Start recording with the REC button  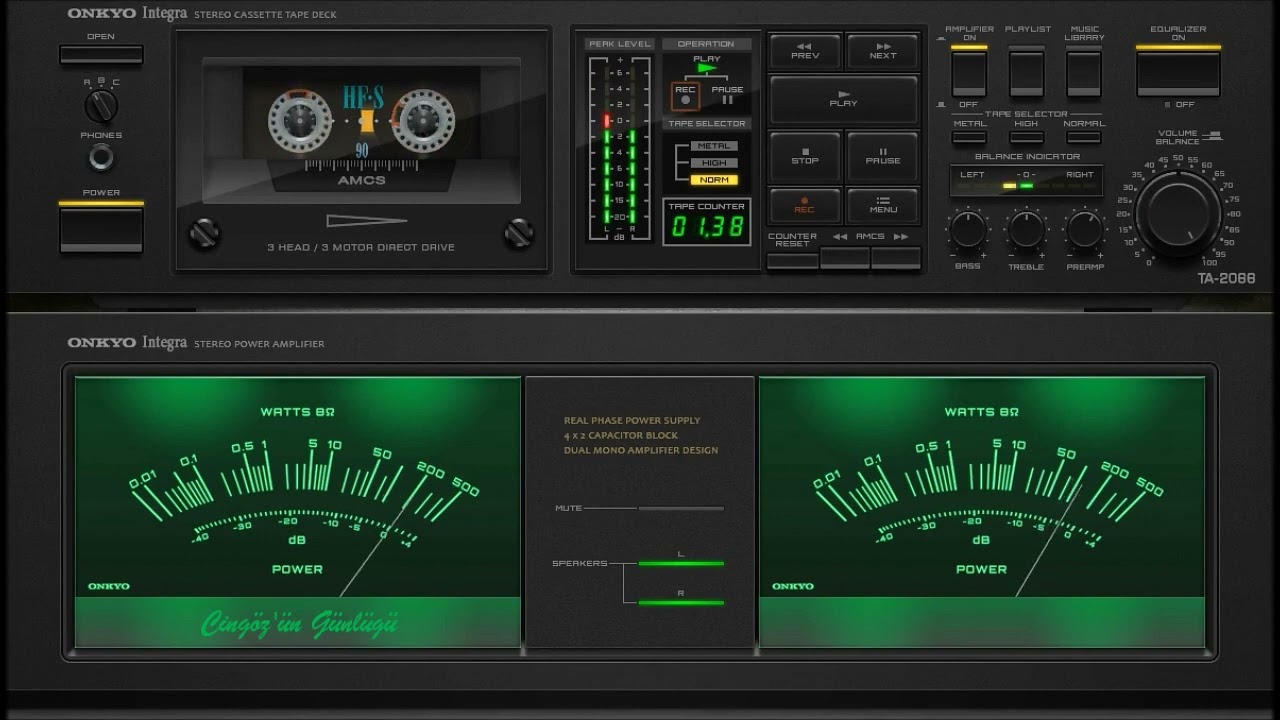(x=805, y=206)
